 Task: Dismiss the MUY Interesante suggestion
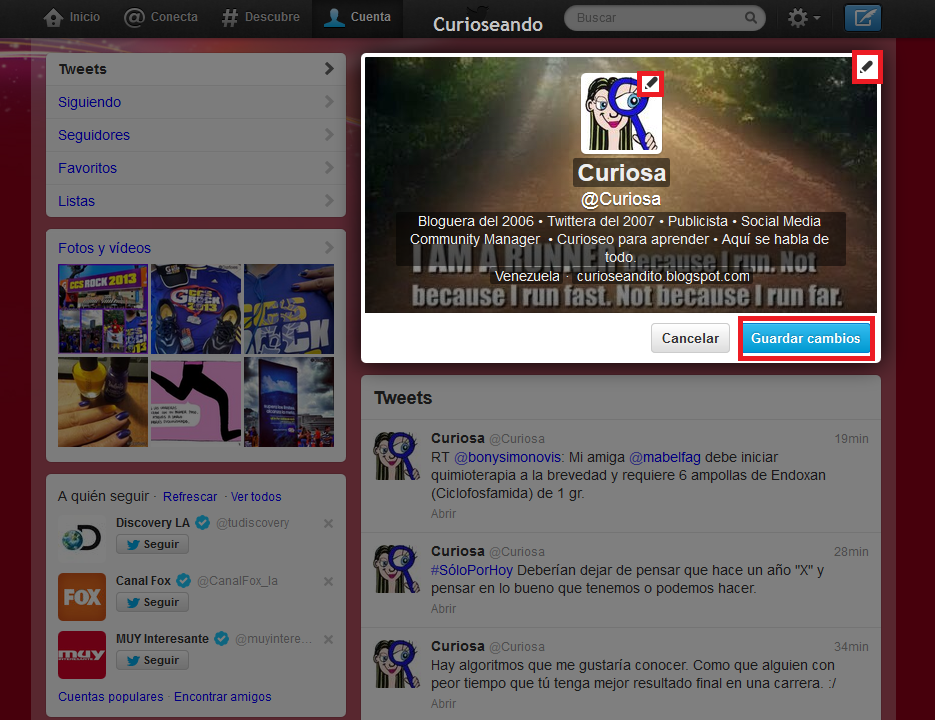click(x=328, y=639)
